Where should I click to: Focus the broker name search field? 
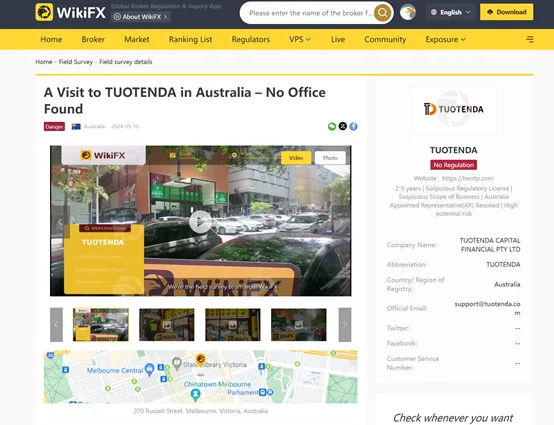310,13
